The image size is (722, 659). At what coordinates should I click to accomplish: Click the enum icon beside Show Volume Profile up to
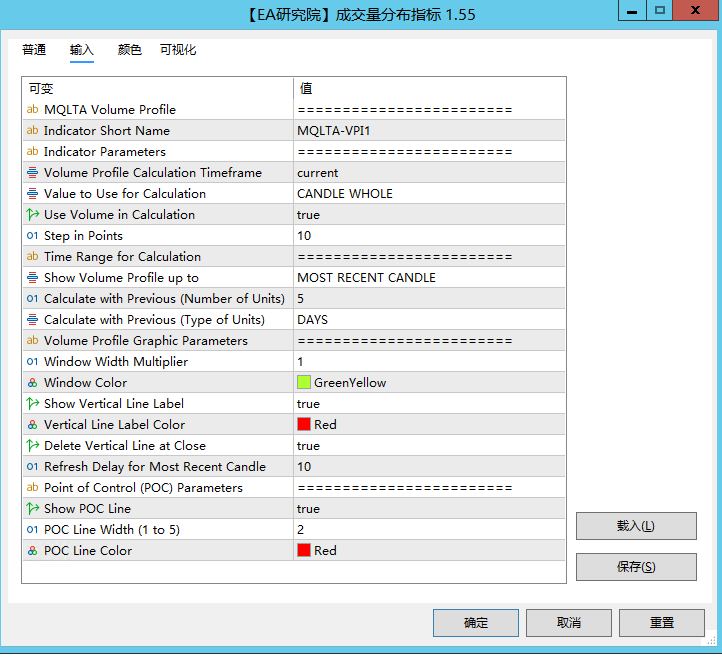tap(32, 278)
